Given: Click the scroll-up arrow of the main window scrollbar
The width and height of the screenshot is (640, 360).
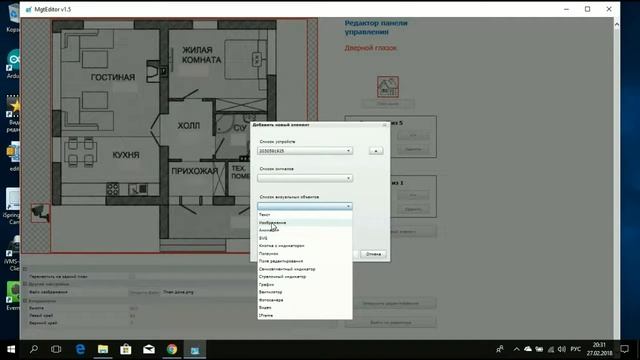Looking at the screenshot, I should [616, 24].
